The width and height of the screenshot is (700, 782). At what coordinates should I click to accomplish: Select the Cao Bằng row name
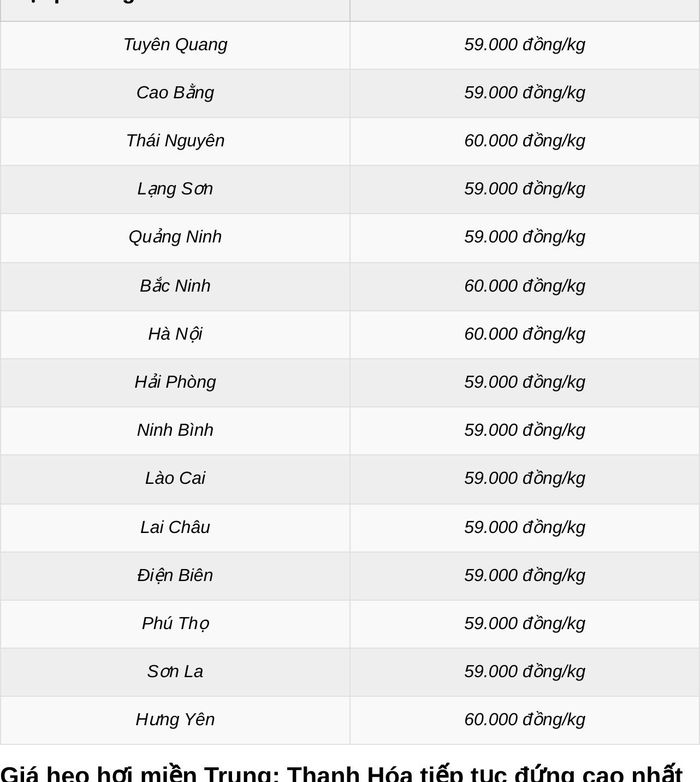pos(175,93)
